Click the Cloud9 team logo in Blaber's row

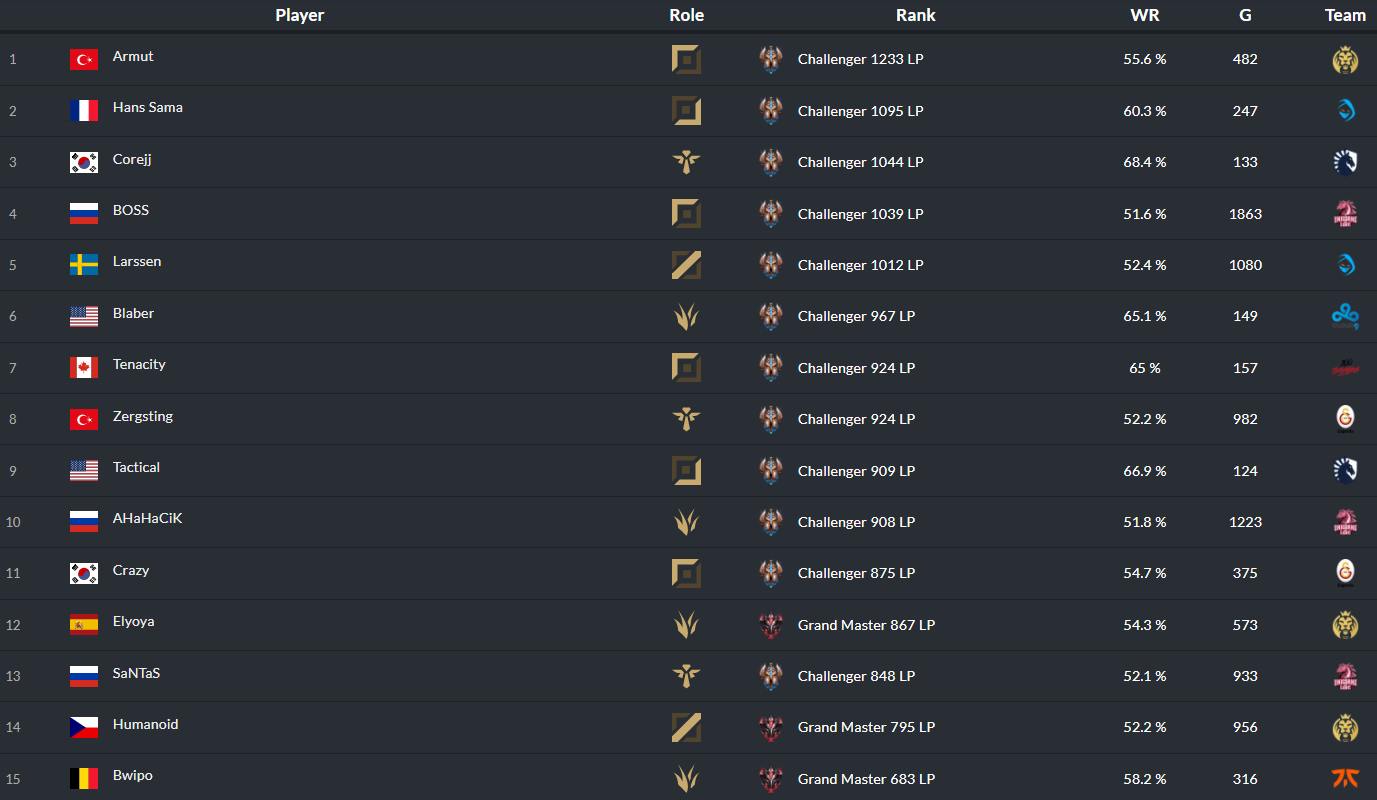[1345, 317]
